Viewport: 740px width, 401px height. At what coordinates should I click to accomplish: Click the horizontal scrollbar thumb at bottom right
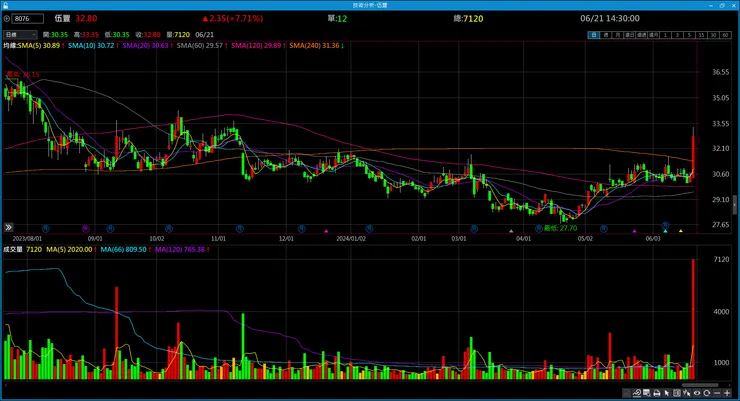coord(700,385)
